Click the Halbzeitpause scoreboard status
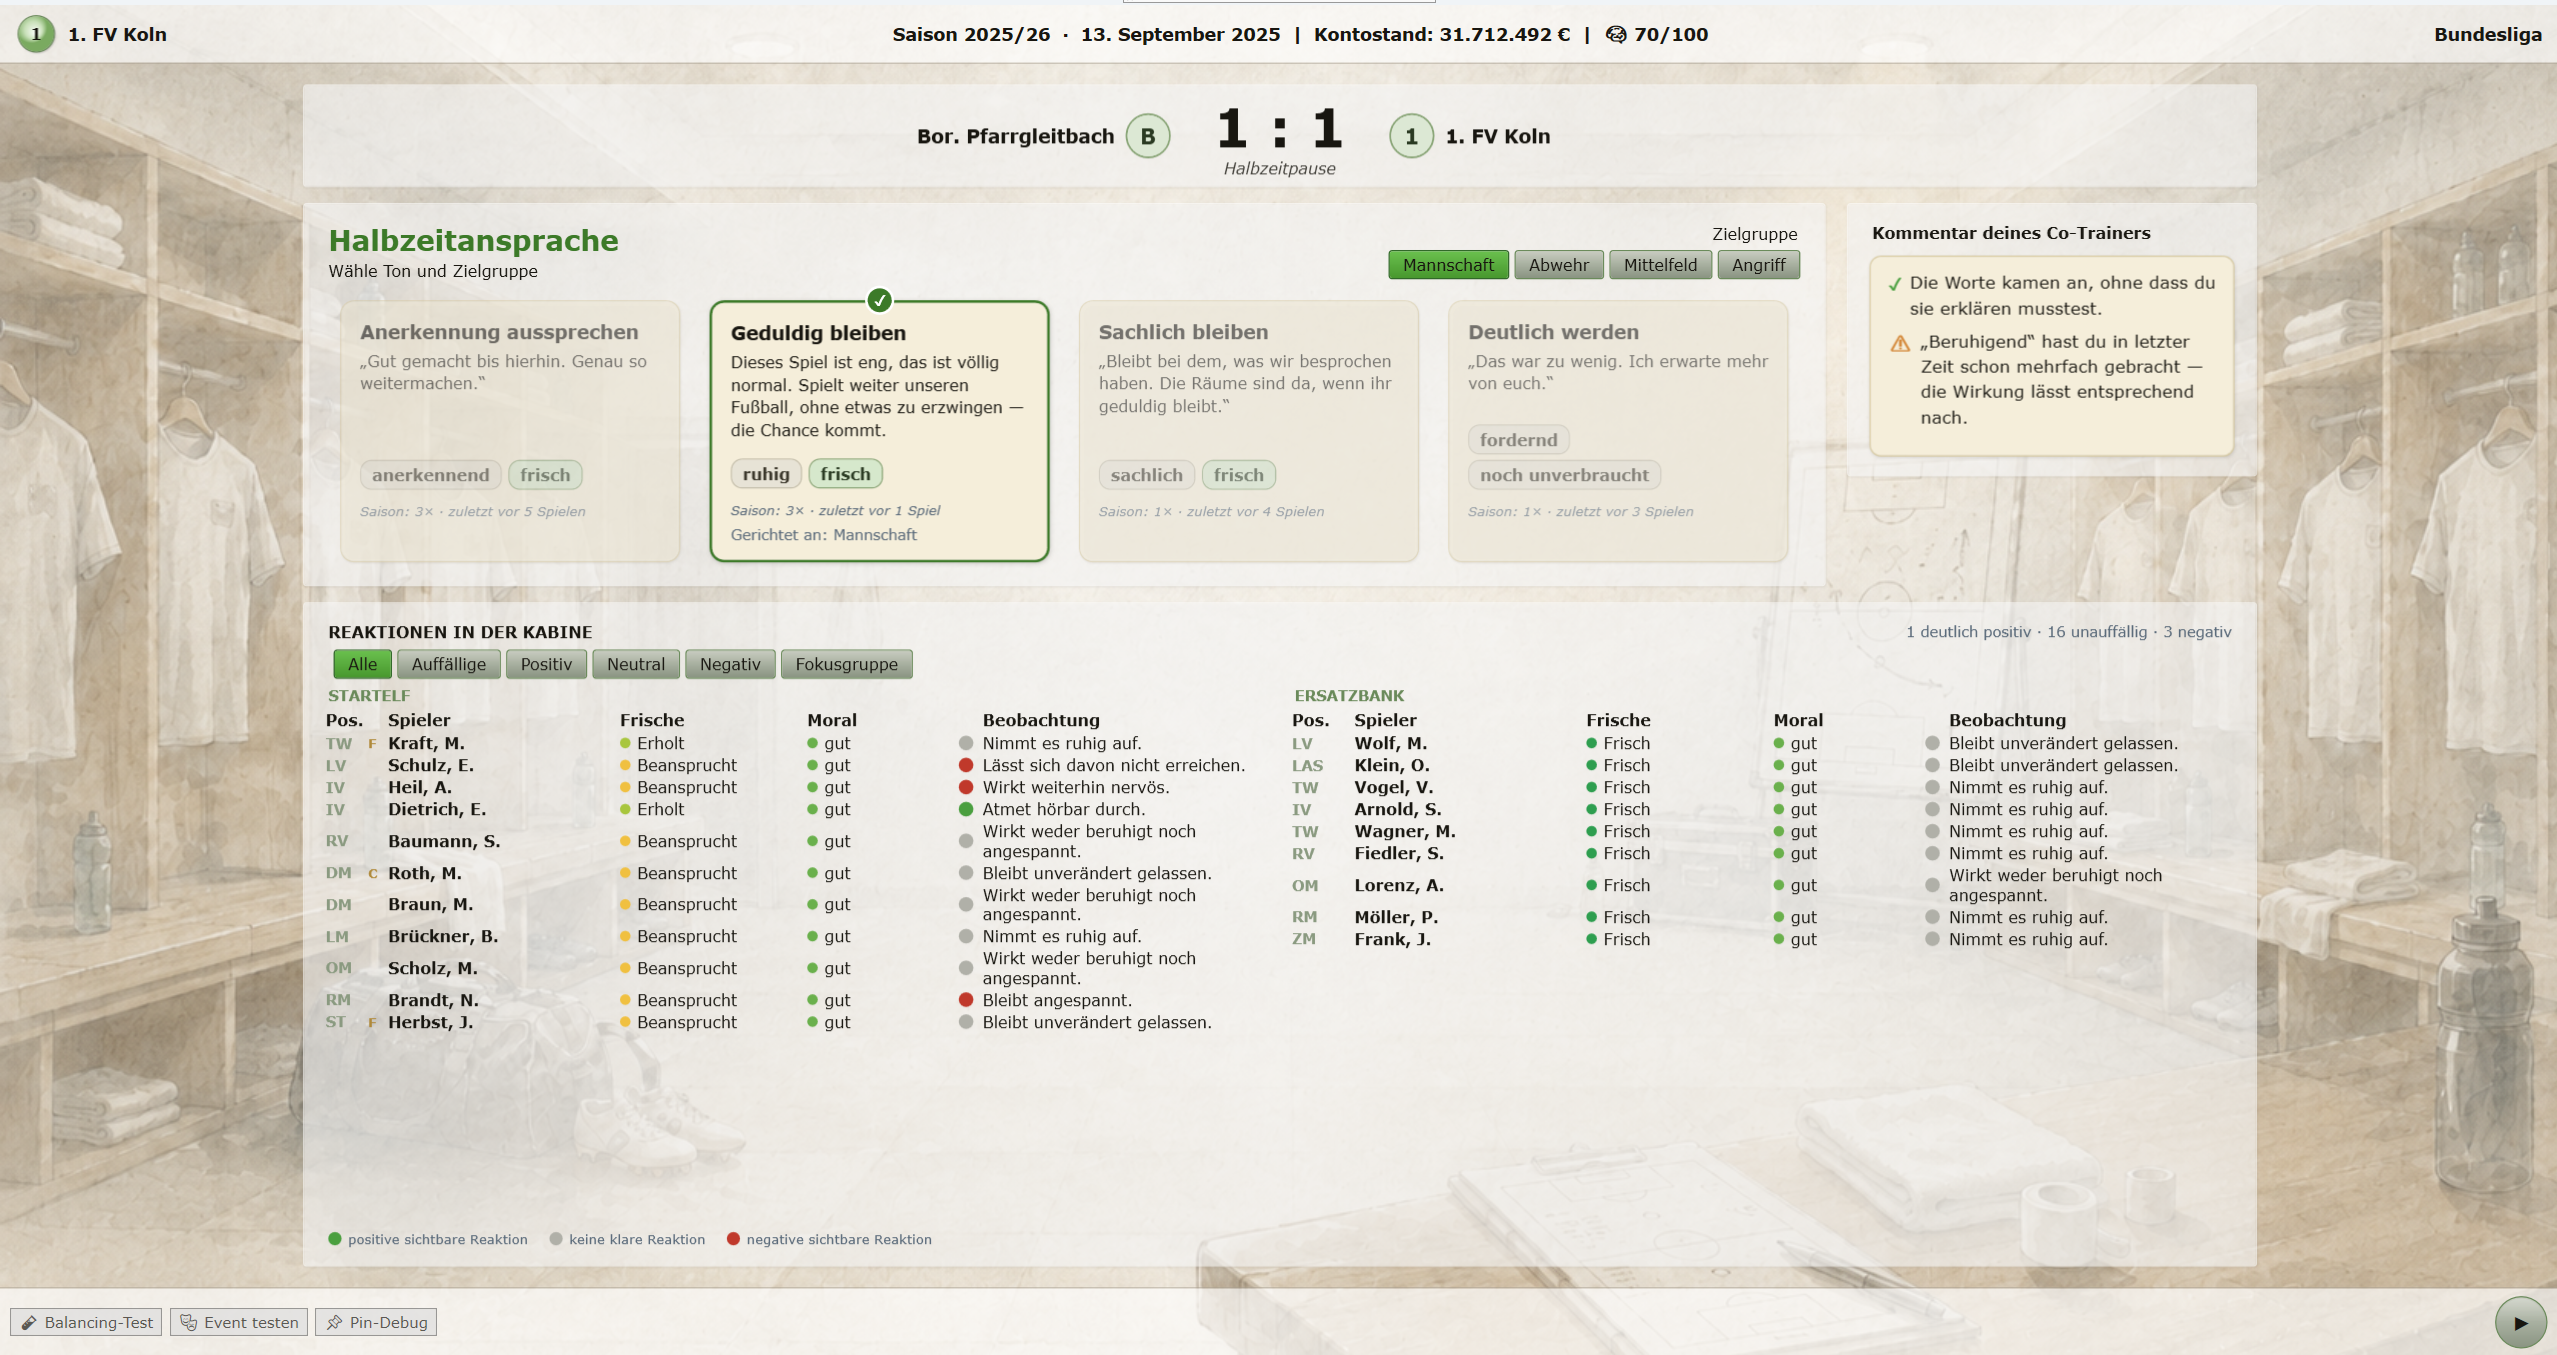Image resolution: width=2557 pixels, height=1355 pixels. point(1279,168)
